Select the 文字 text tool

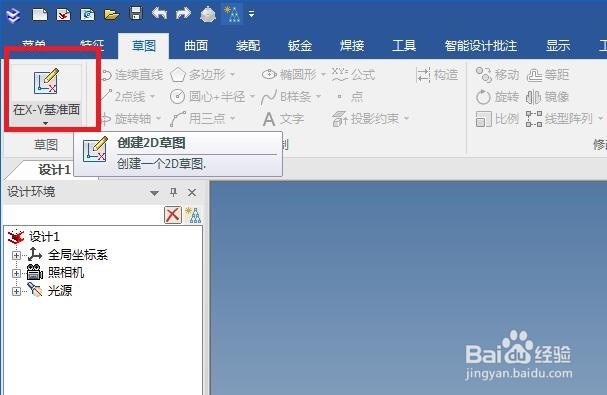[284, 119]
